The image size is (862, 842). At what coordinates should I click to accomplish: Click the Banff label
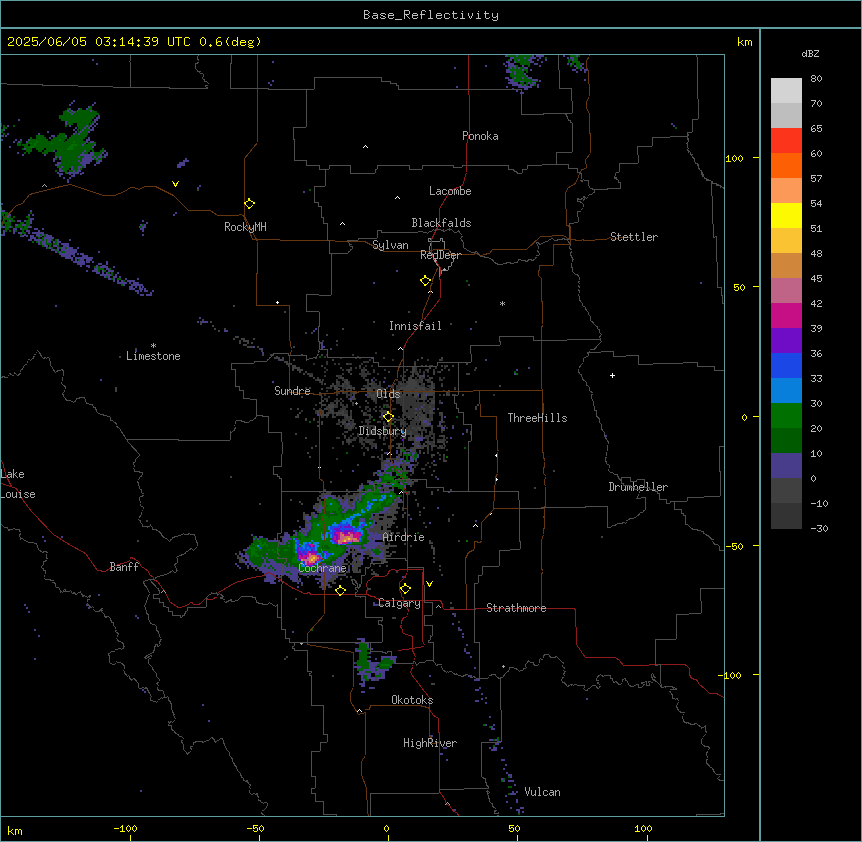[124, 567]
